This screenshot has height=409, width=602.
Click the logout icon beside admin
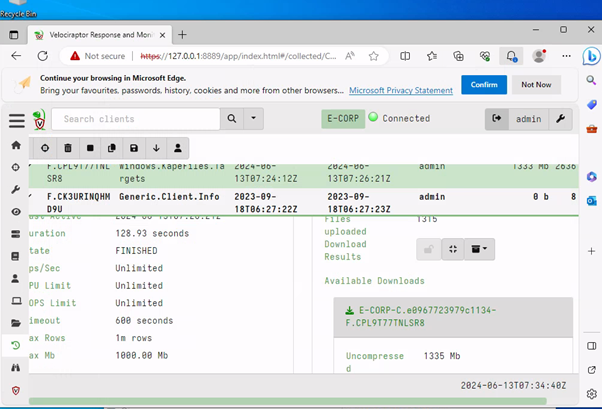496,119
